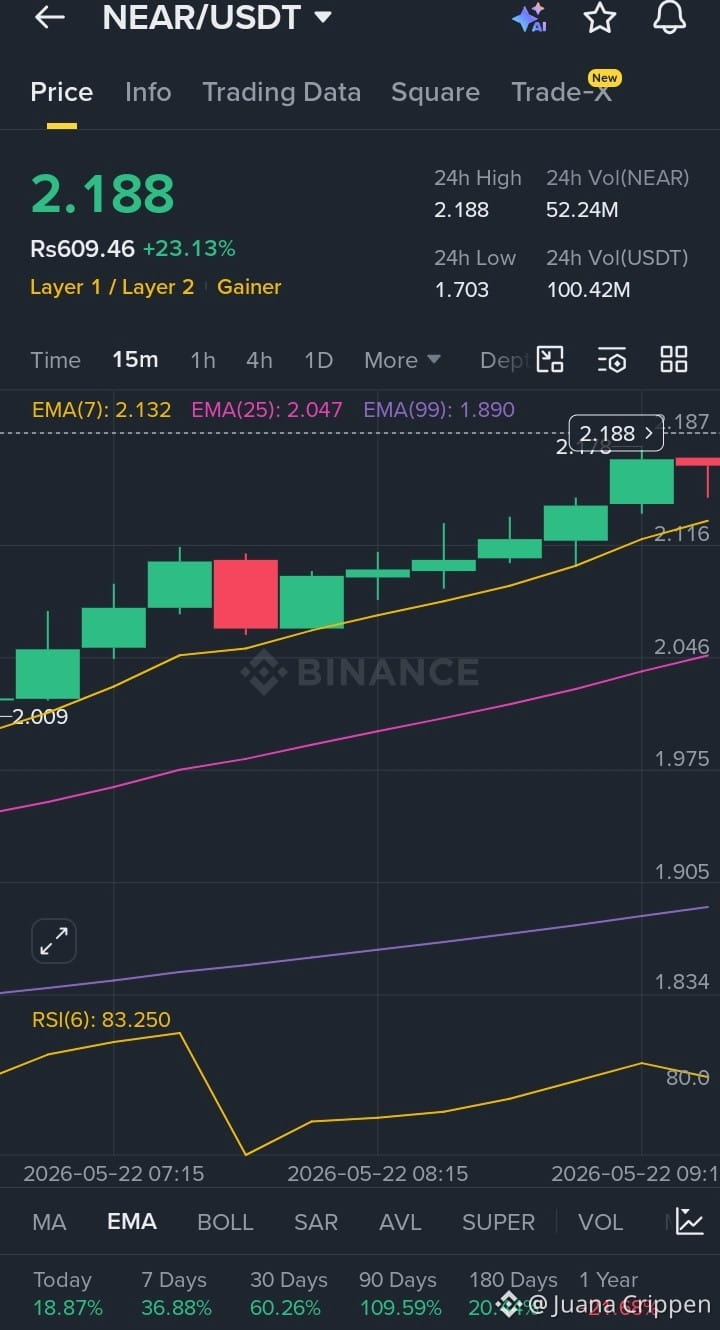The width and height of the screenshot is (720, 1330).
Task: Switch to the Square tab
Action: [x=435, y=92]
